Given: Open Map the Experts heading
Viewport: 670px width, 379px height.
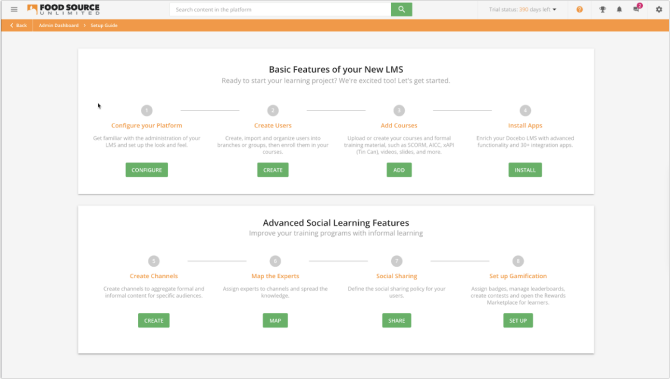Looking at the screenshot, I should [x=275, y=276].
